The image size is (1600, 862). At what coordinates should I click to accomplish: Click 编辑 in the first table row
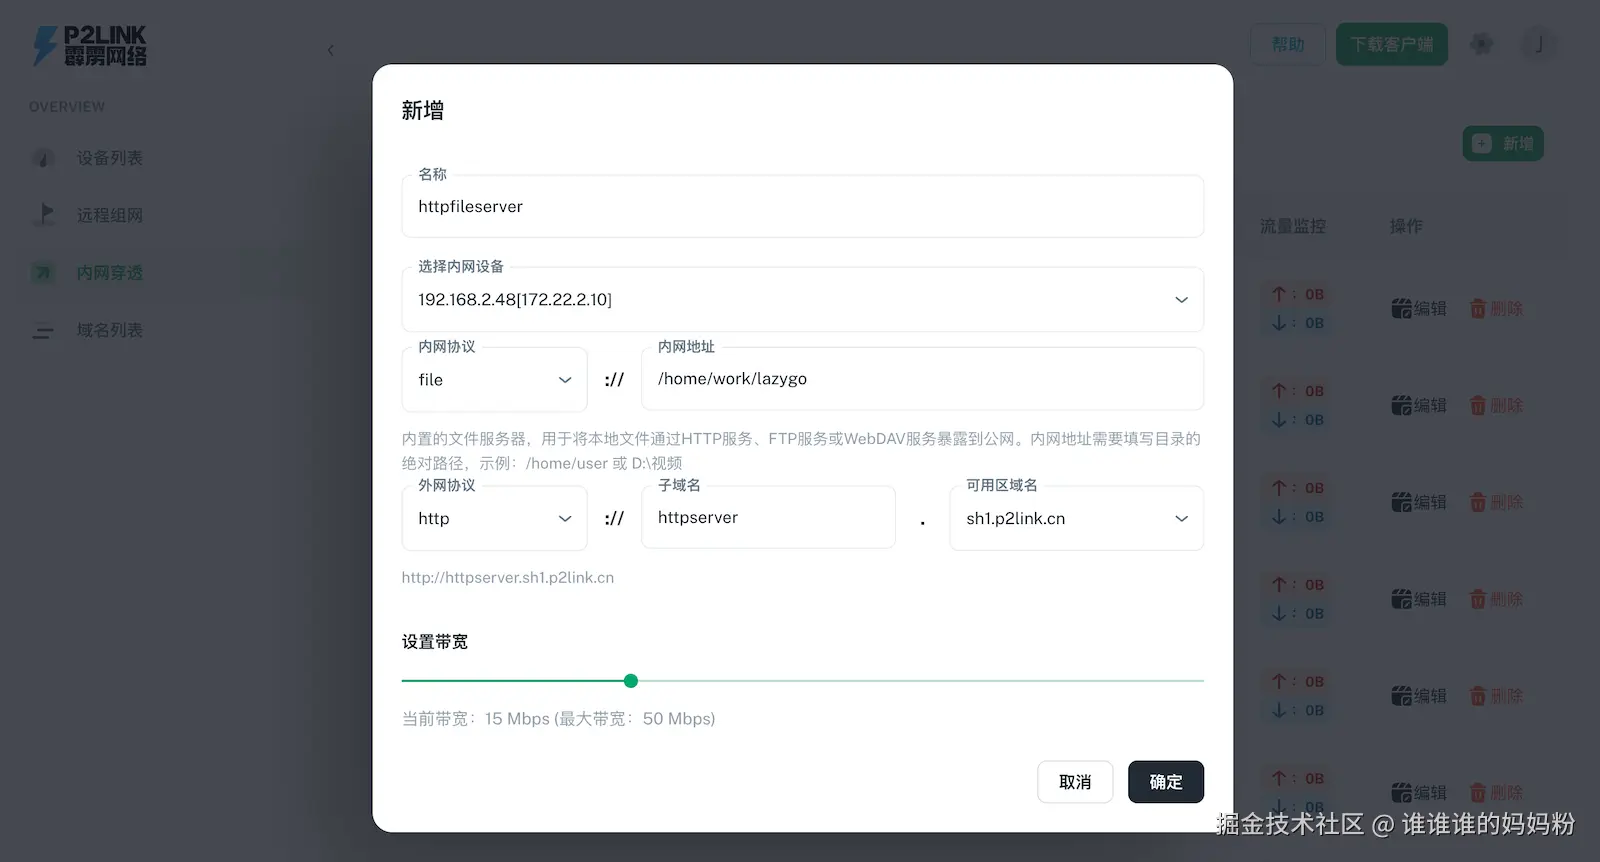point(1419,309)
